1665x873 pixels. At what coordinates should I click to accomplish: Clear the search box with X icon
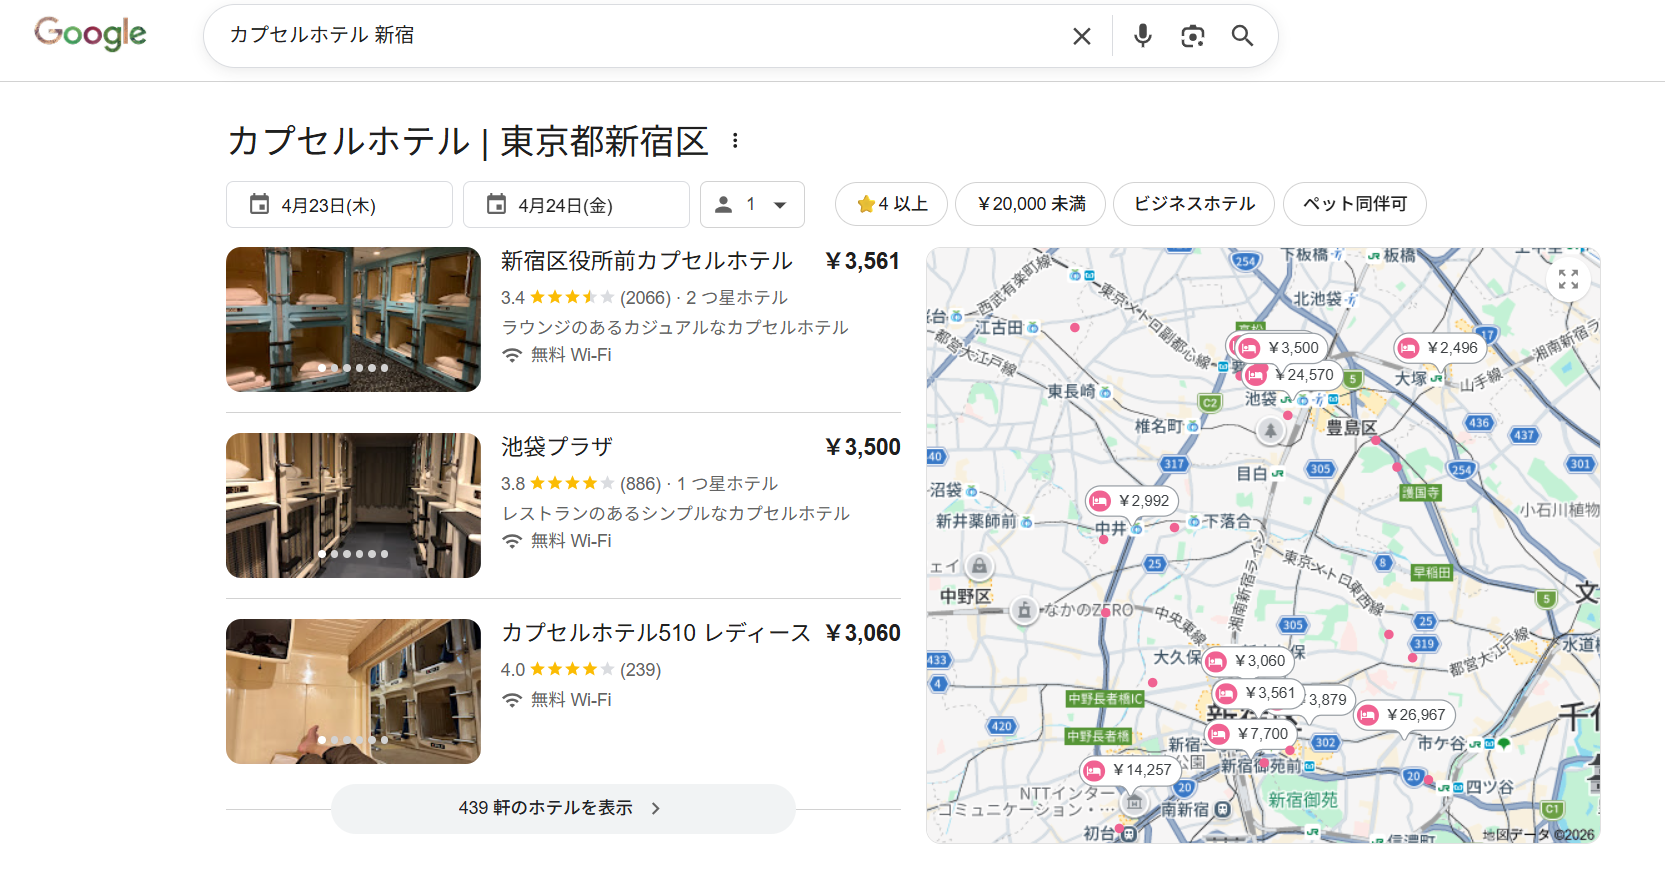pos(1081,37)
